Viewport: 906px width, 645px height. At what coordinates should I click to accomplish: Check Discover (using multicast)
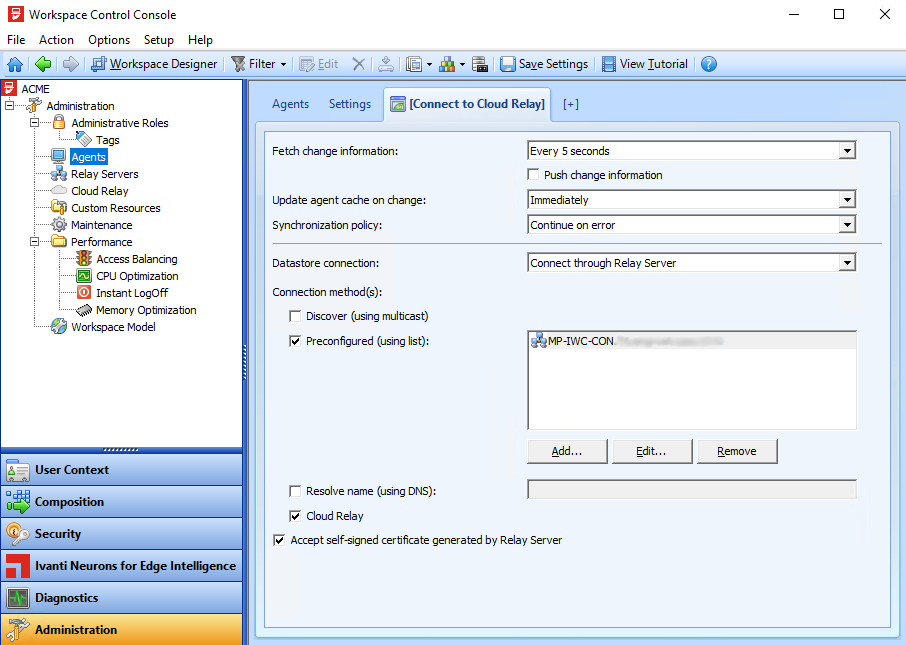point(295,316)
